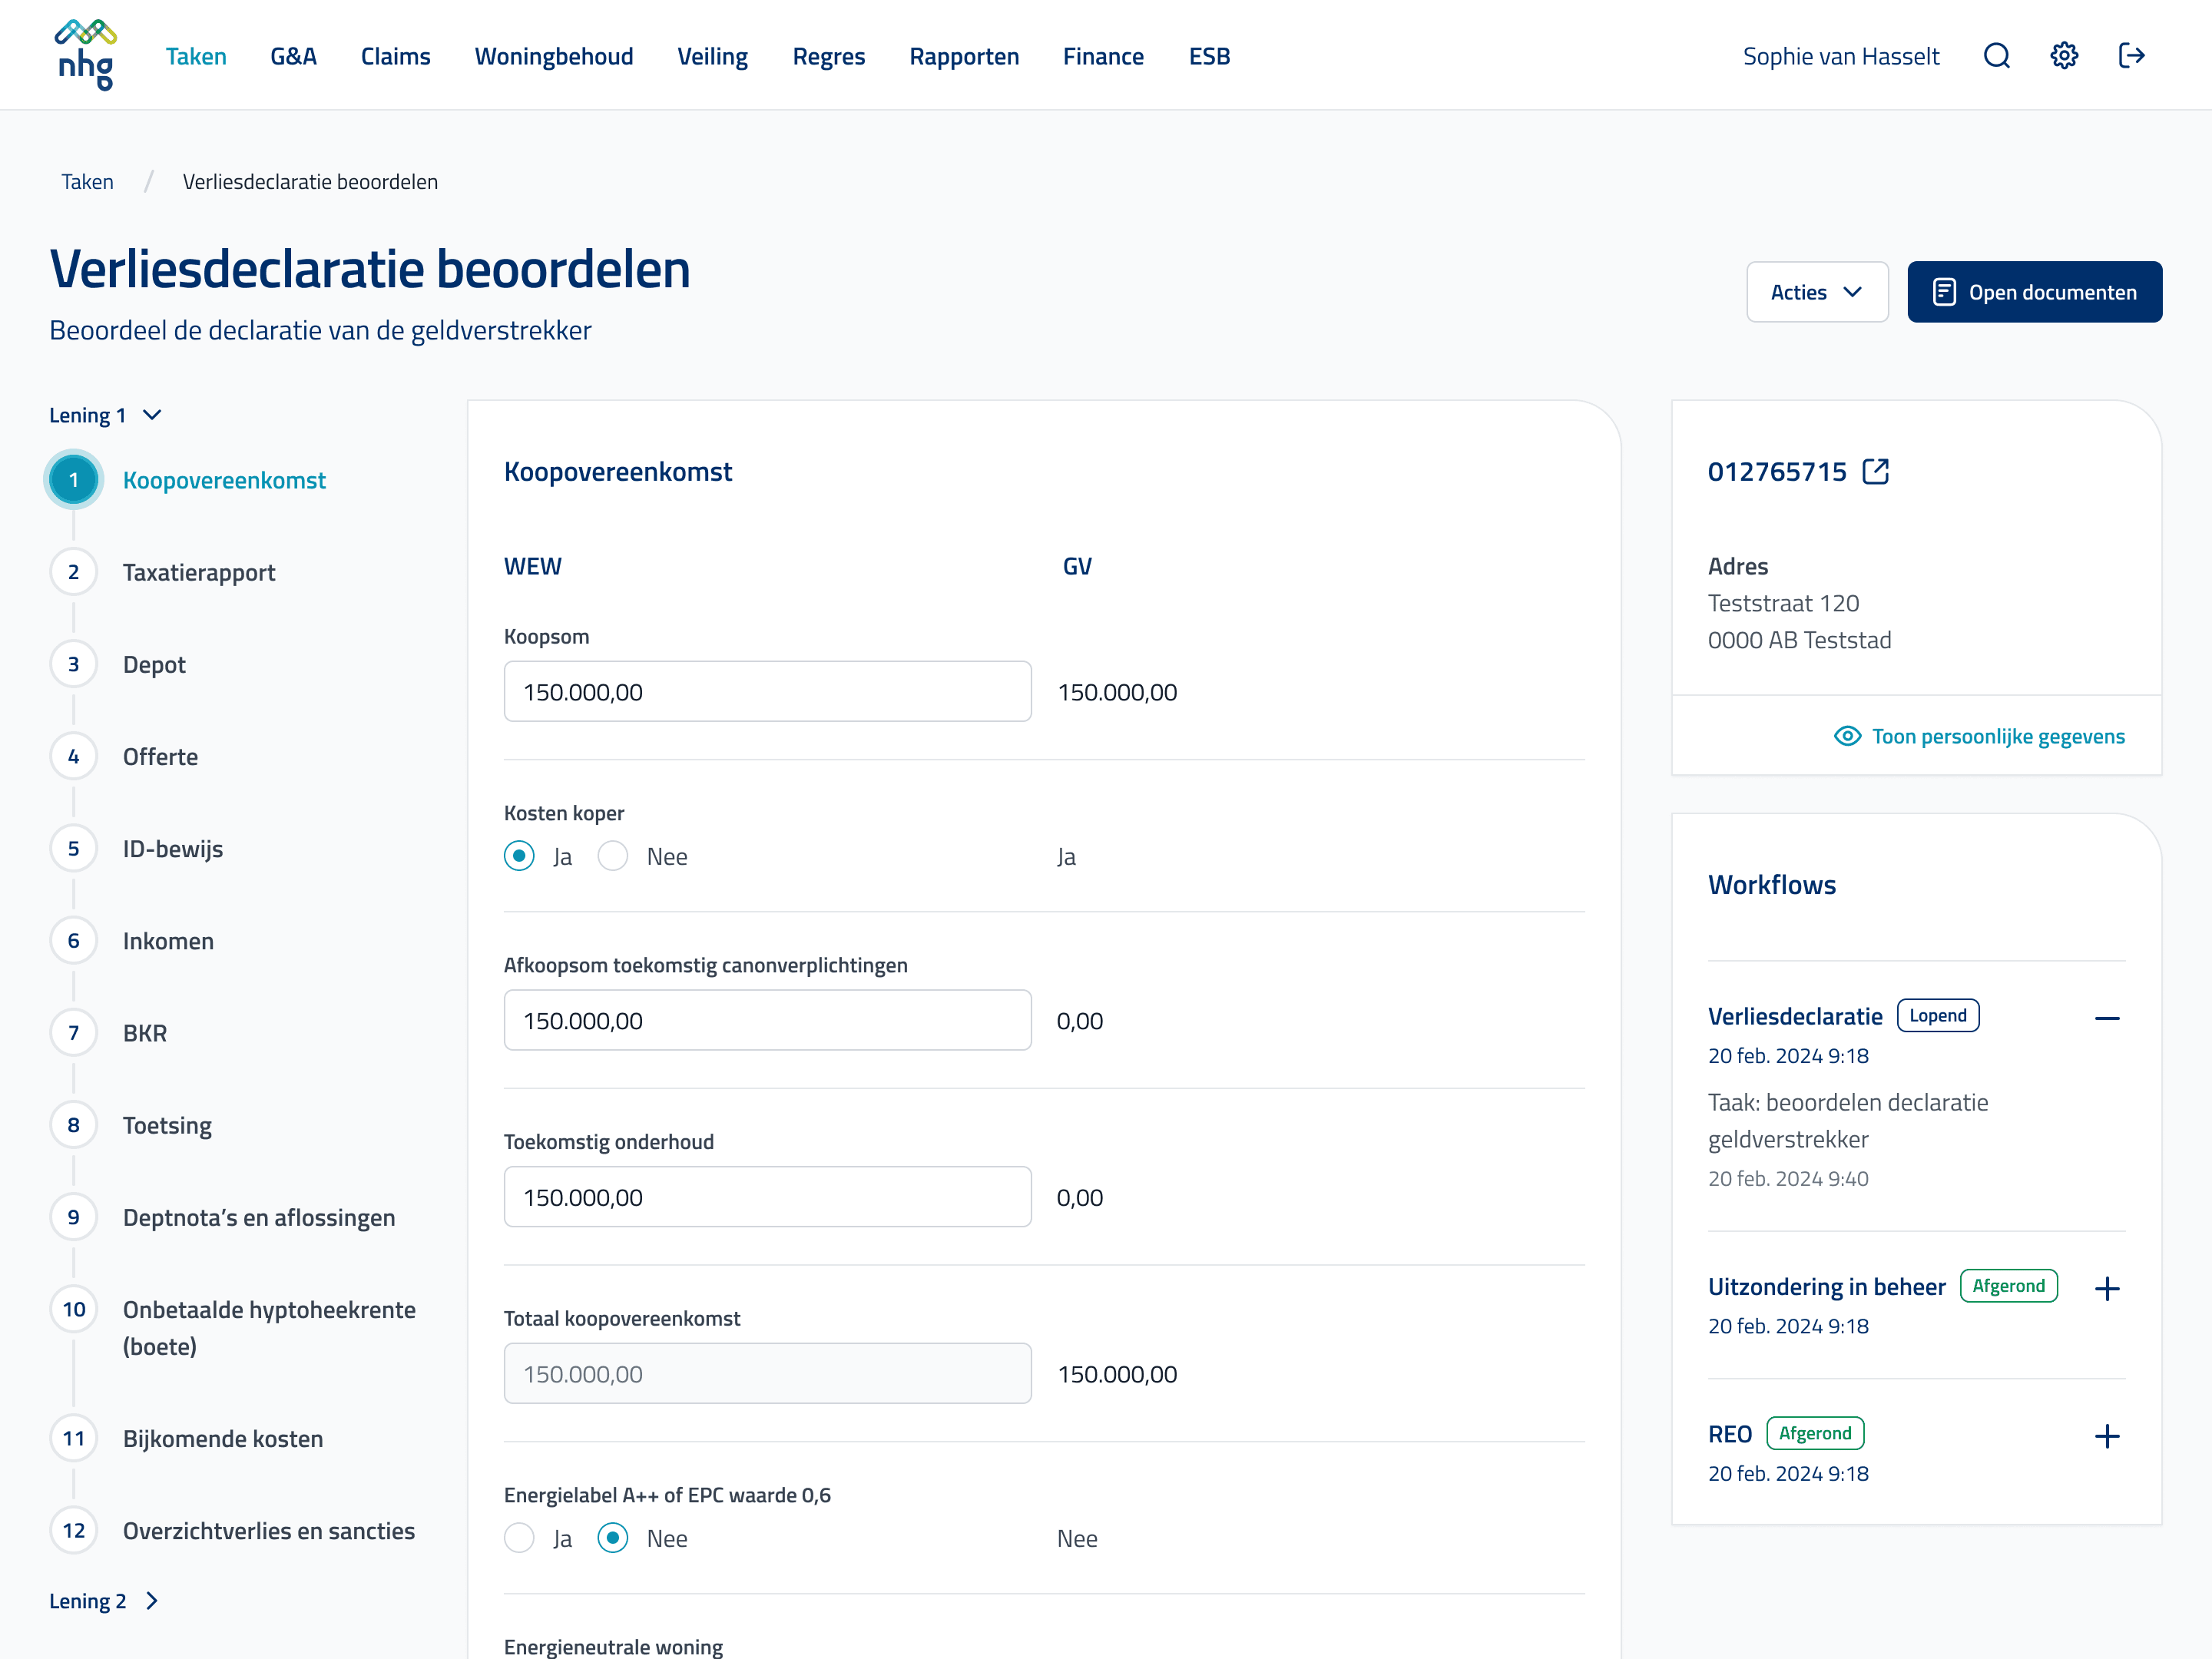Go to step 3 Depot
This screenshot has height=1659, width=2212.
[x=118, y=664]
